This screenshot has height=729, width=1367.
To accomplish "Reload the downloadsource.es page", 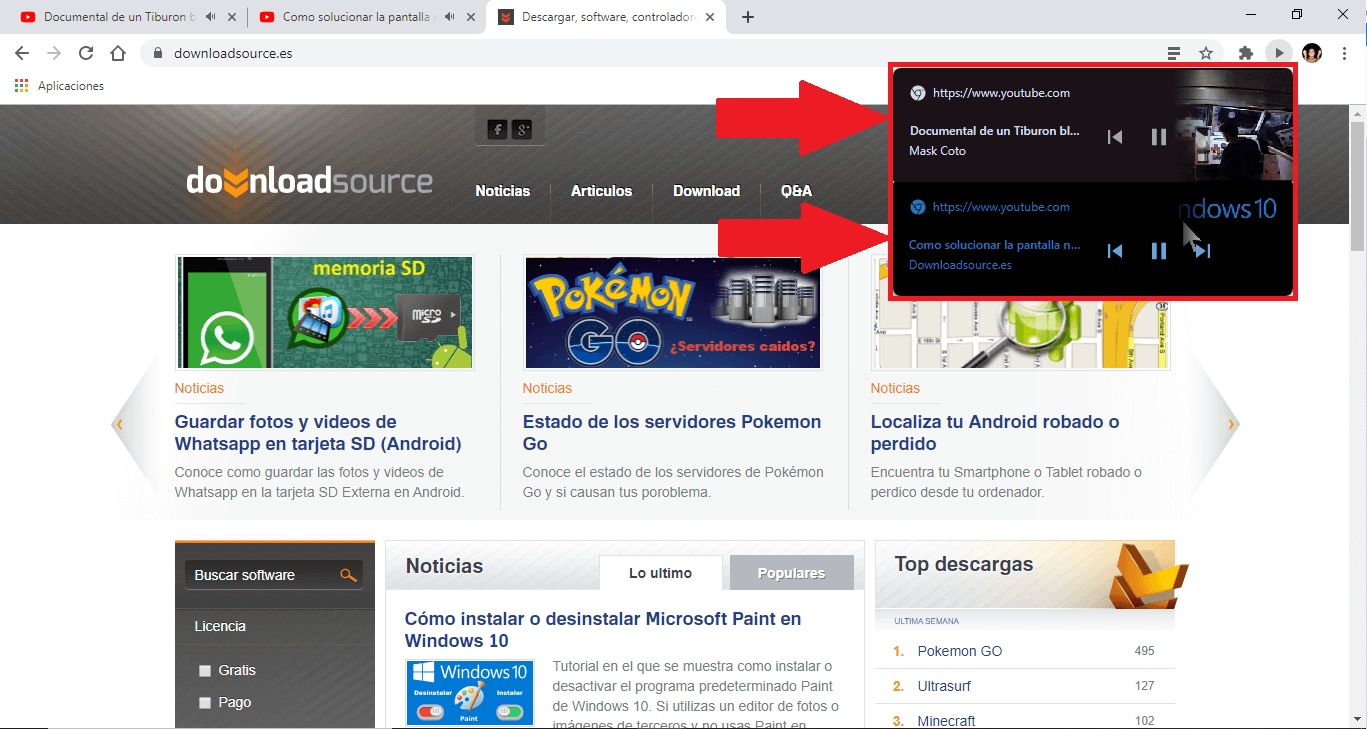I will pyautogui.click(x=86, y=53).
